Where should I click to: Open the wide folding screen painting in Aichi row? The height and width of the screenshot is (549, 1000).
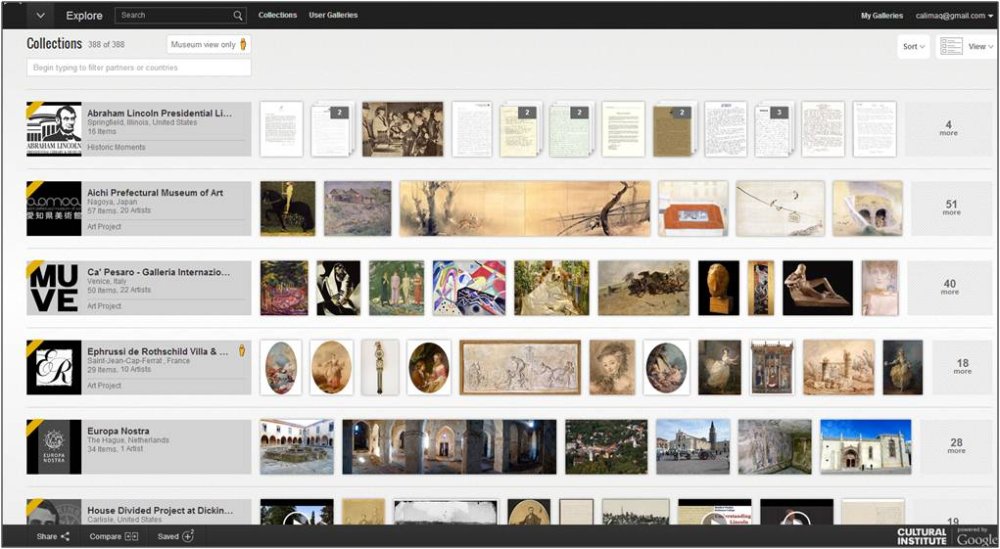525,209
